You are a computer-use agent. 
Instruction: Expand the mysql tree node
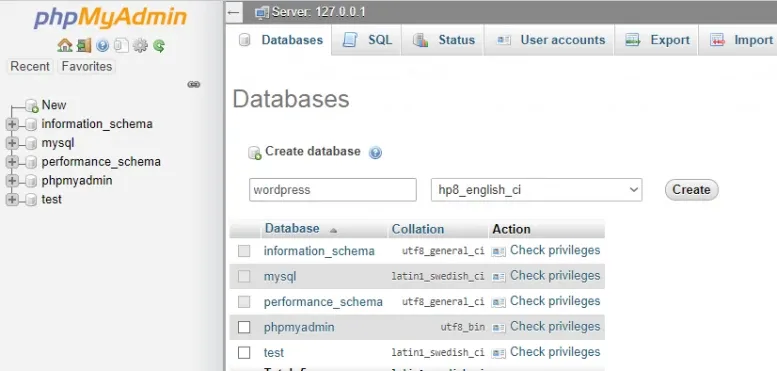coord(12,143)
